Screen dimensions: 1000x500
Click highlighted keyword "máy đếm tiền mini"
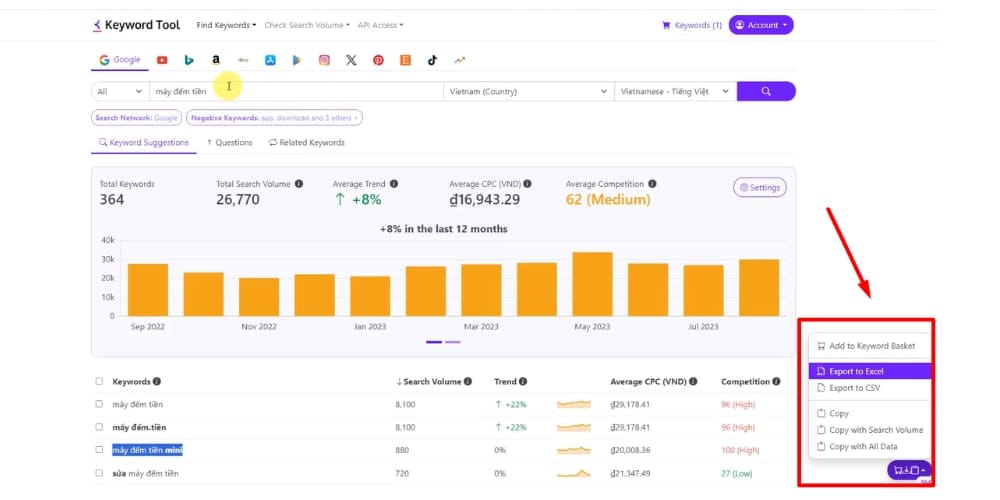[148, 450]
